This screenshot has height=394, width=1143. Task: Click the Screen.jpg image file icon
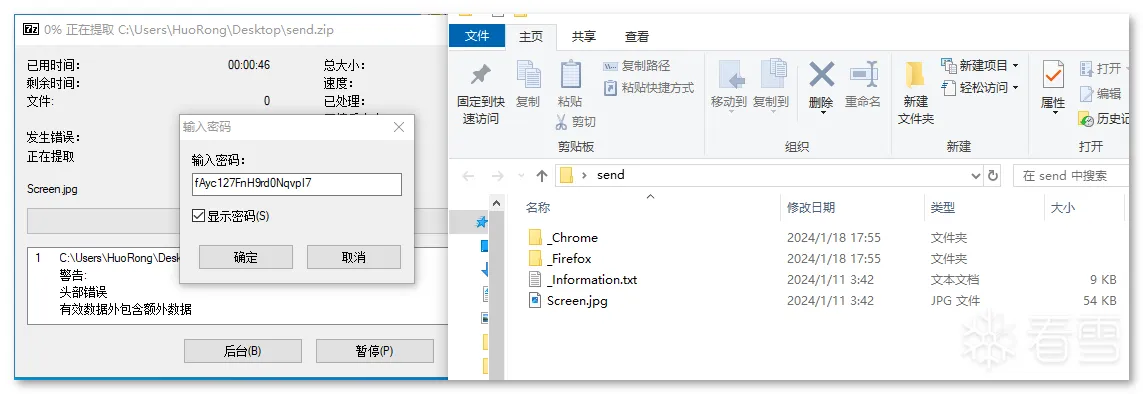tap(535, 301)
